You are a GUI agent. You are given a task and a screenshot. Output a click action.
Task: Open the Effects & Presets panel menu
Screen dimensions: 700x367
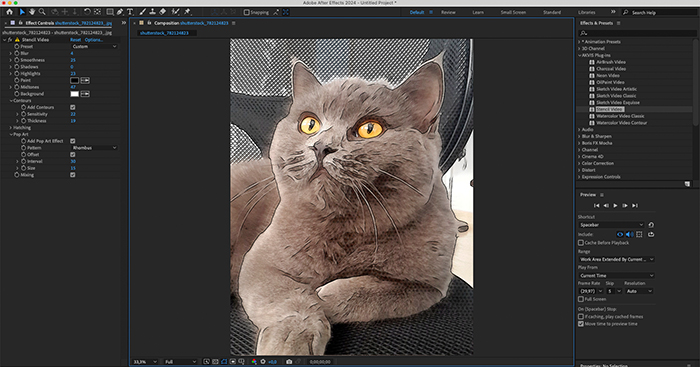[x=618, y=23]
